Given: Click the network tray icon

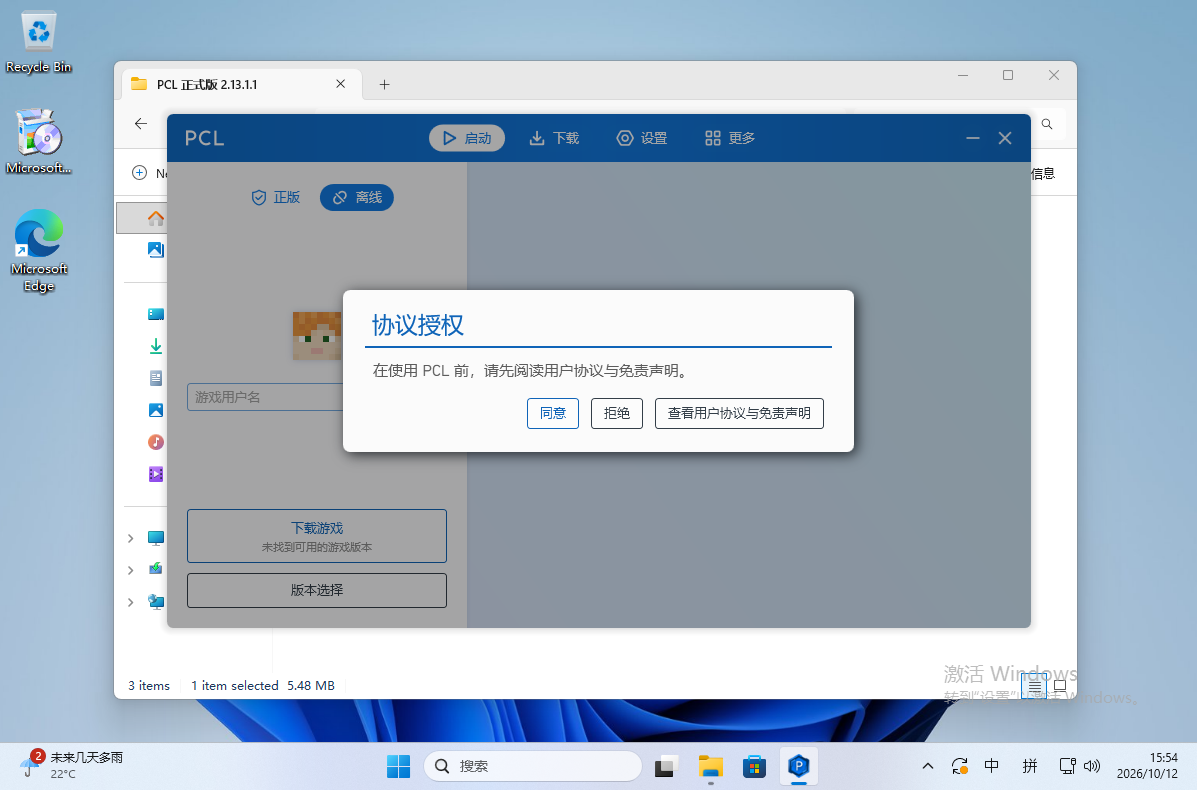Looking at the screenshot, I should (x=1067, y=766).
